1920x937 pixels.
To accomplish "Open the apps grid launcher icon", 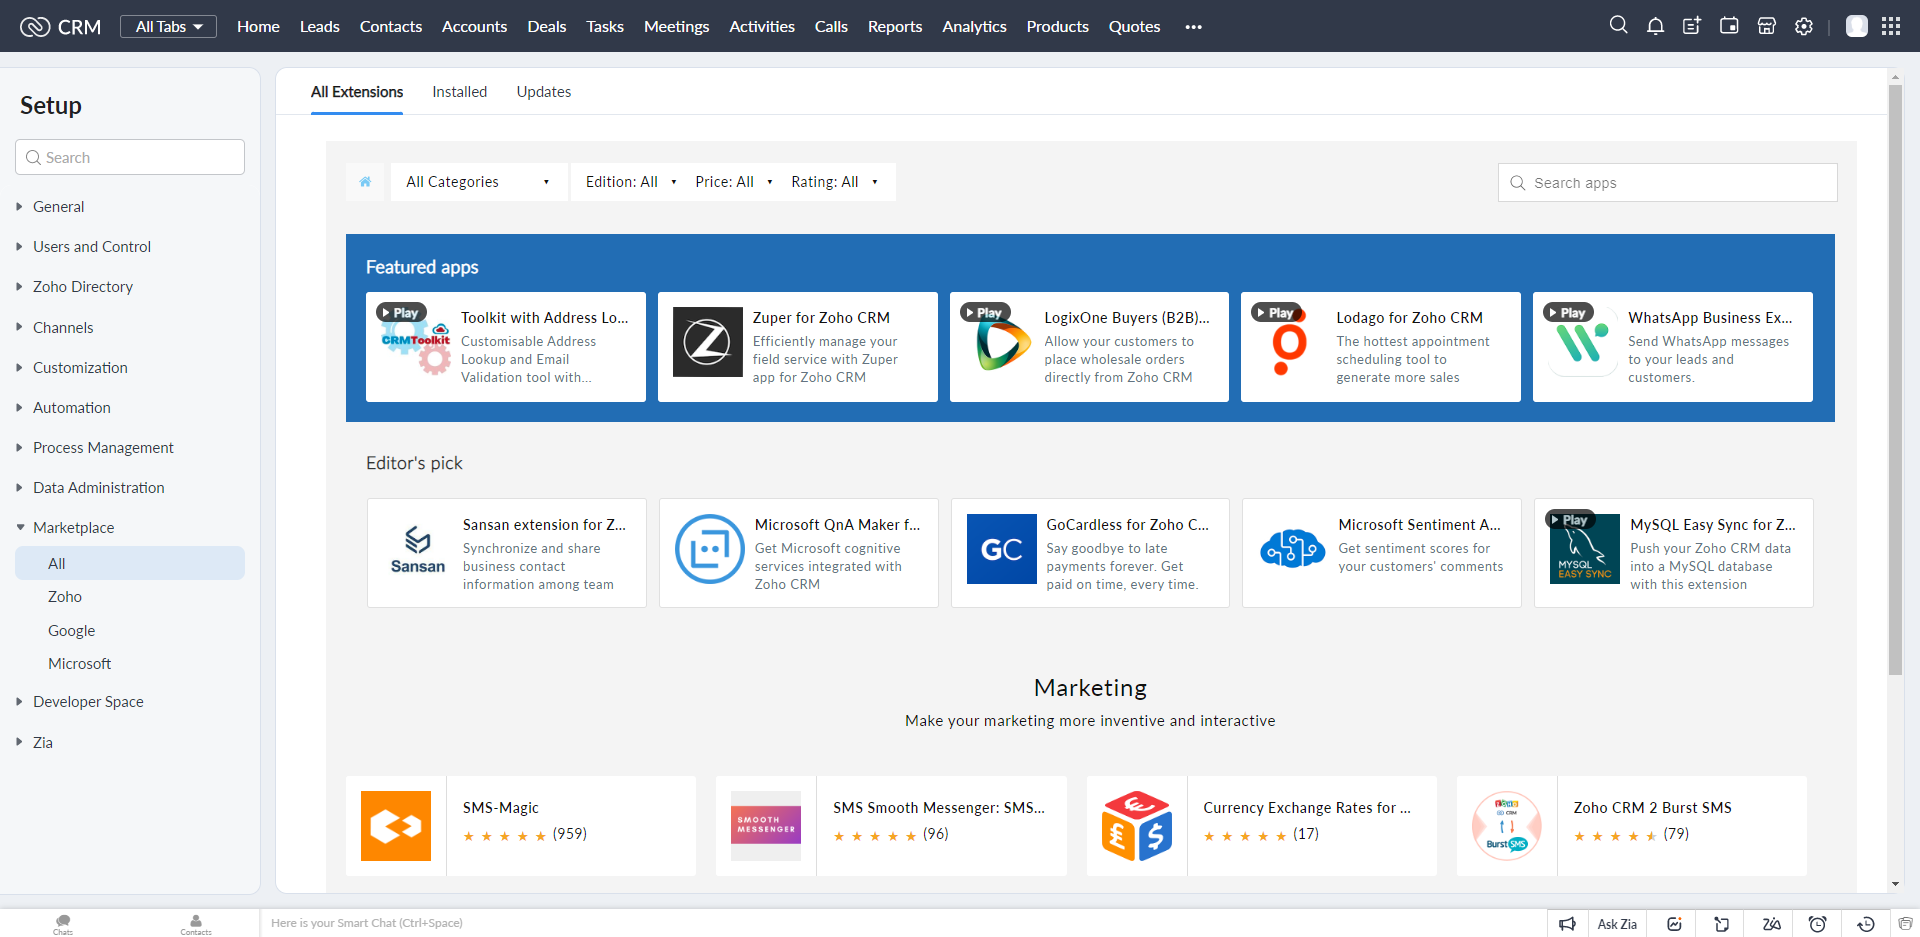I will click(1891, 27).
